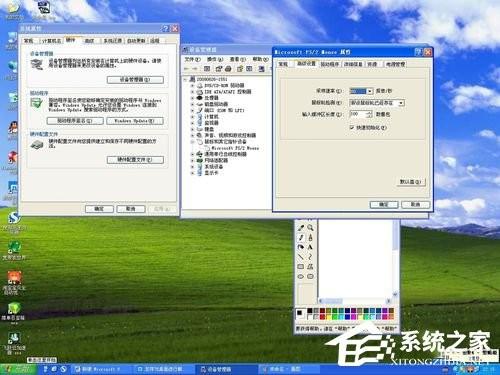Switch to 设备管理器 taskbar button
Screen dimensions: 500x375
coord(226,369)
